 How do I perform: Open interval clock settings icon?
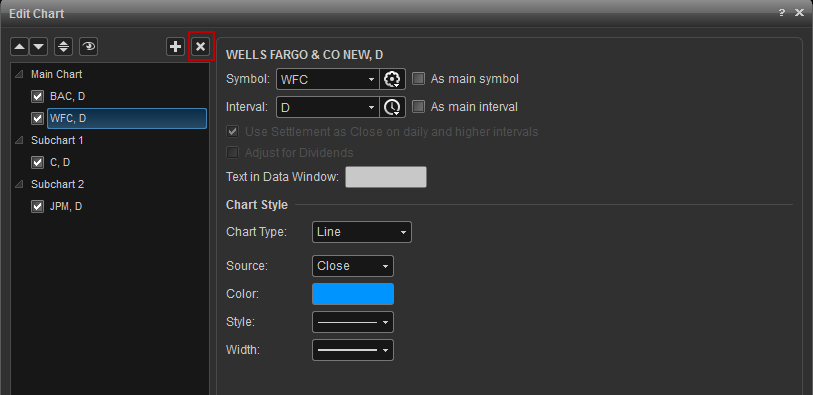393,107
